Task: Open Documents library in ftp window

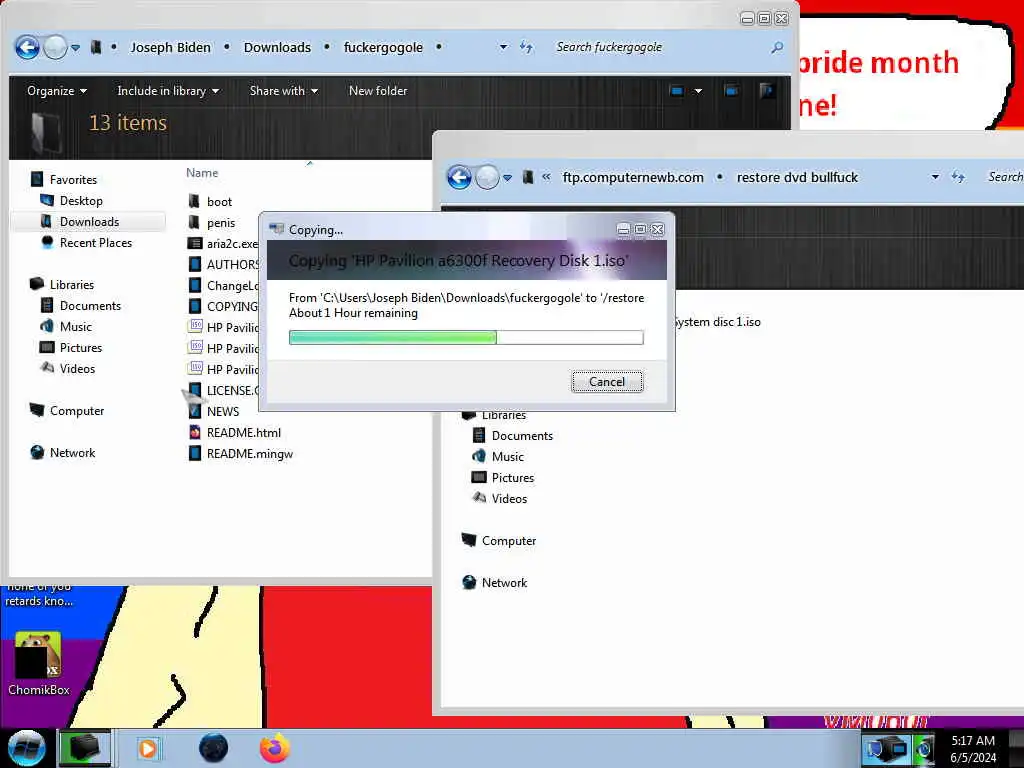Action: coord(522,436)
